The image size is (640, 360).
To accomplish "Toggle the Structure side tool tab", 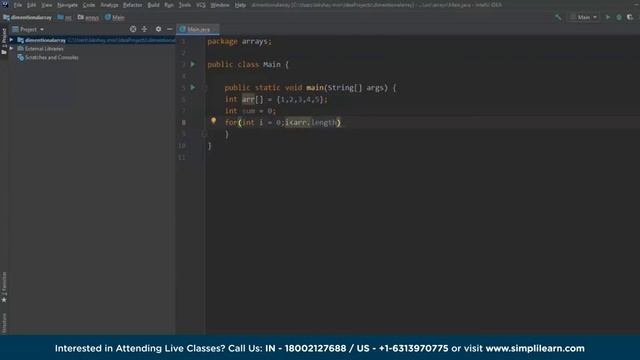I will (x=4, y=323).
